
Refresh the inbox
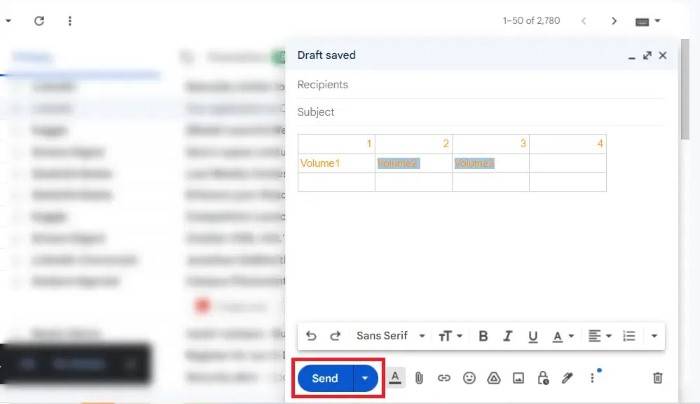39,20
